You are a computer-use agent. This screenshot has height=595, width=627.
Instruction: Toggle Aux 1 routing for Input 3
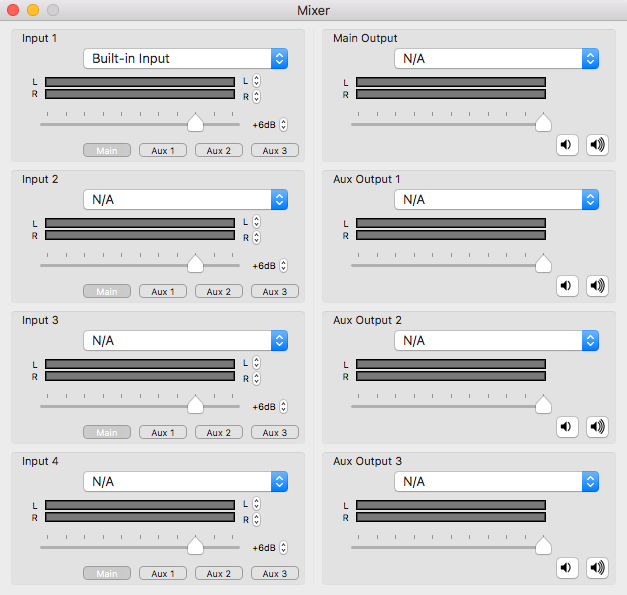[163, 433]
